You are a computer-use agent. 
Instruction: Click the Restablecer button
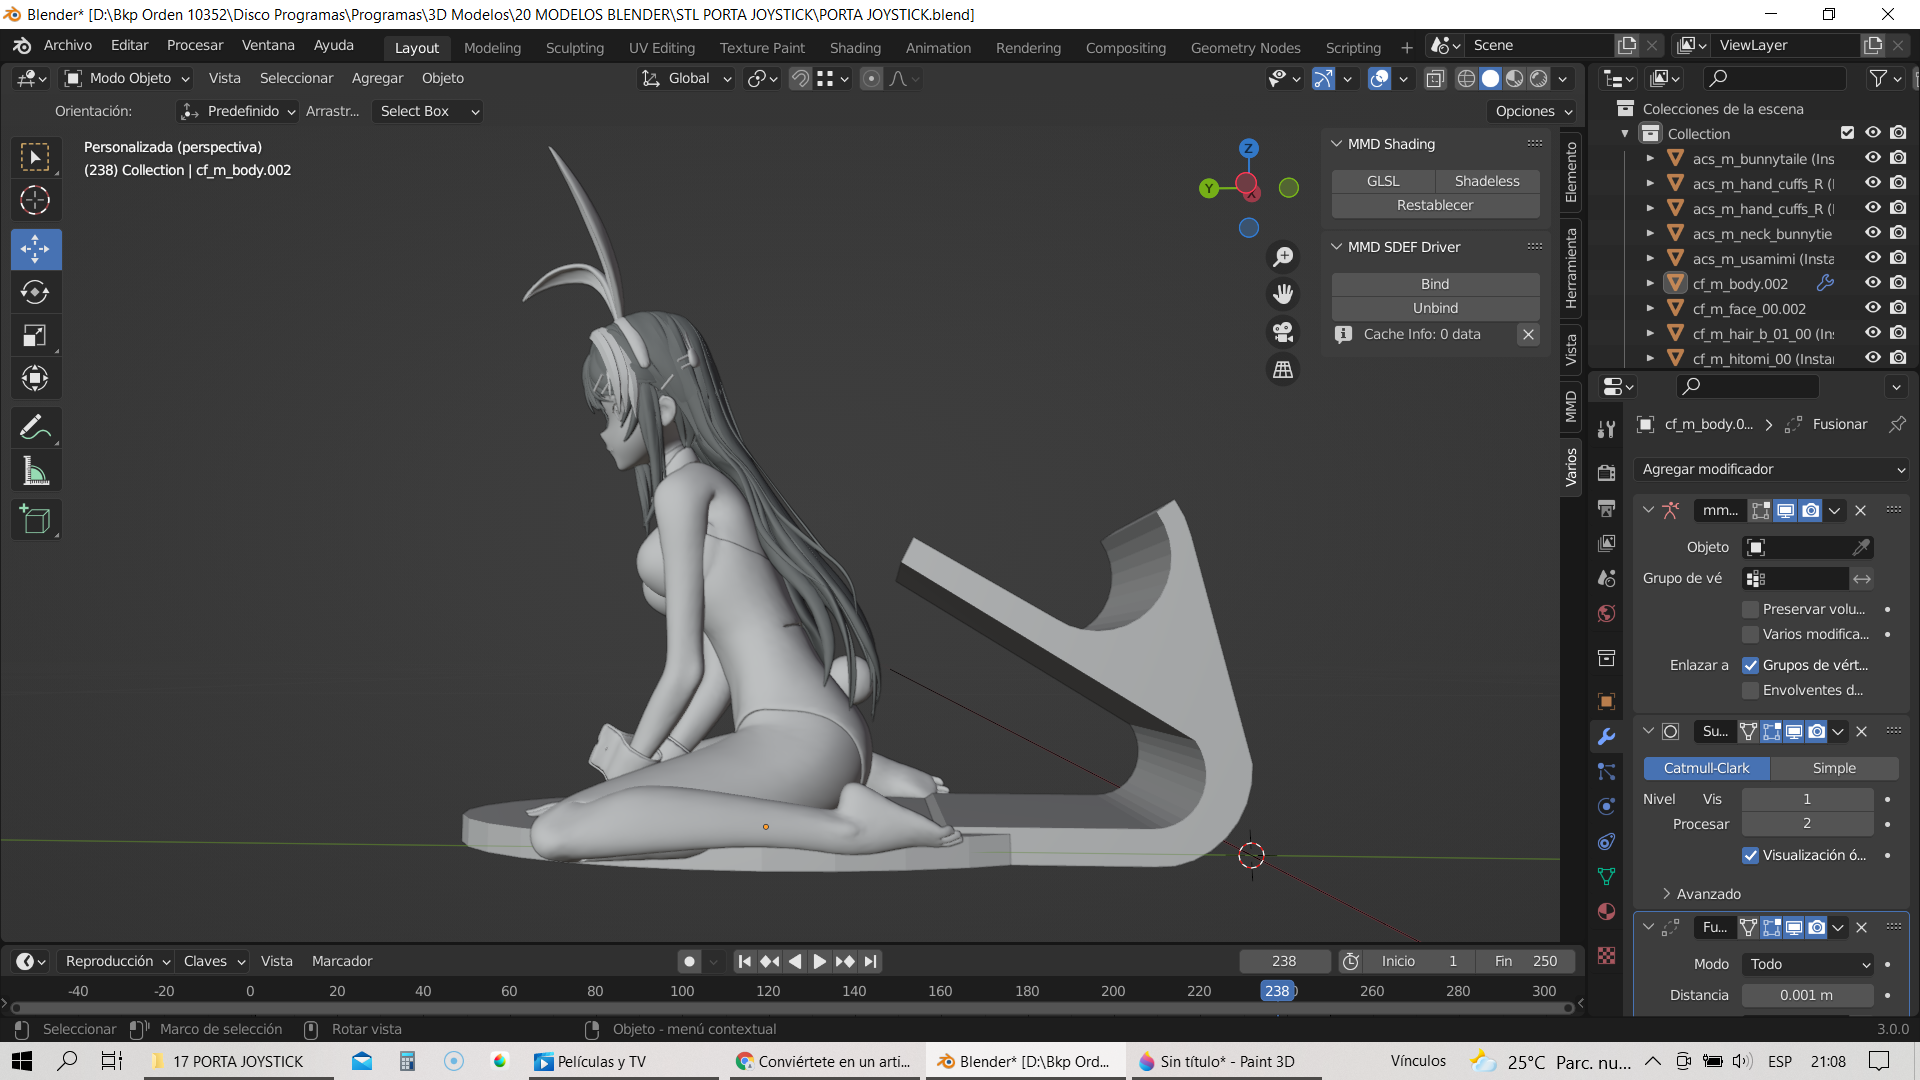coord(1435,205)
